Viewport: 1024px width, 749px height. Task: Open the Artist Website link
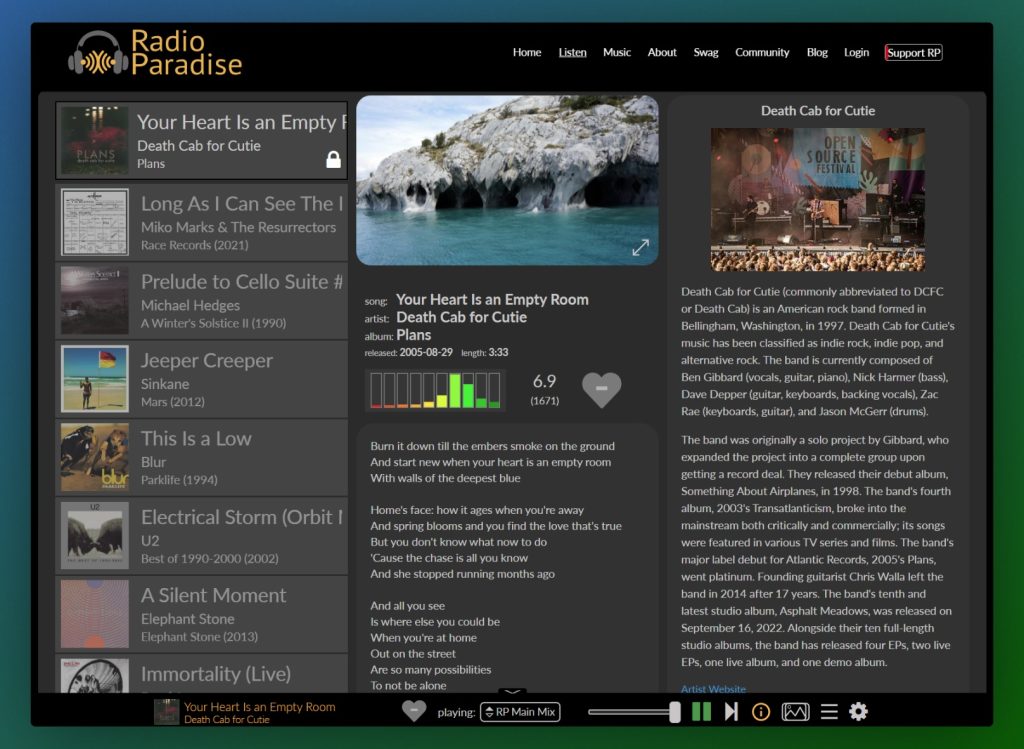click(x=713, y=689)
